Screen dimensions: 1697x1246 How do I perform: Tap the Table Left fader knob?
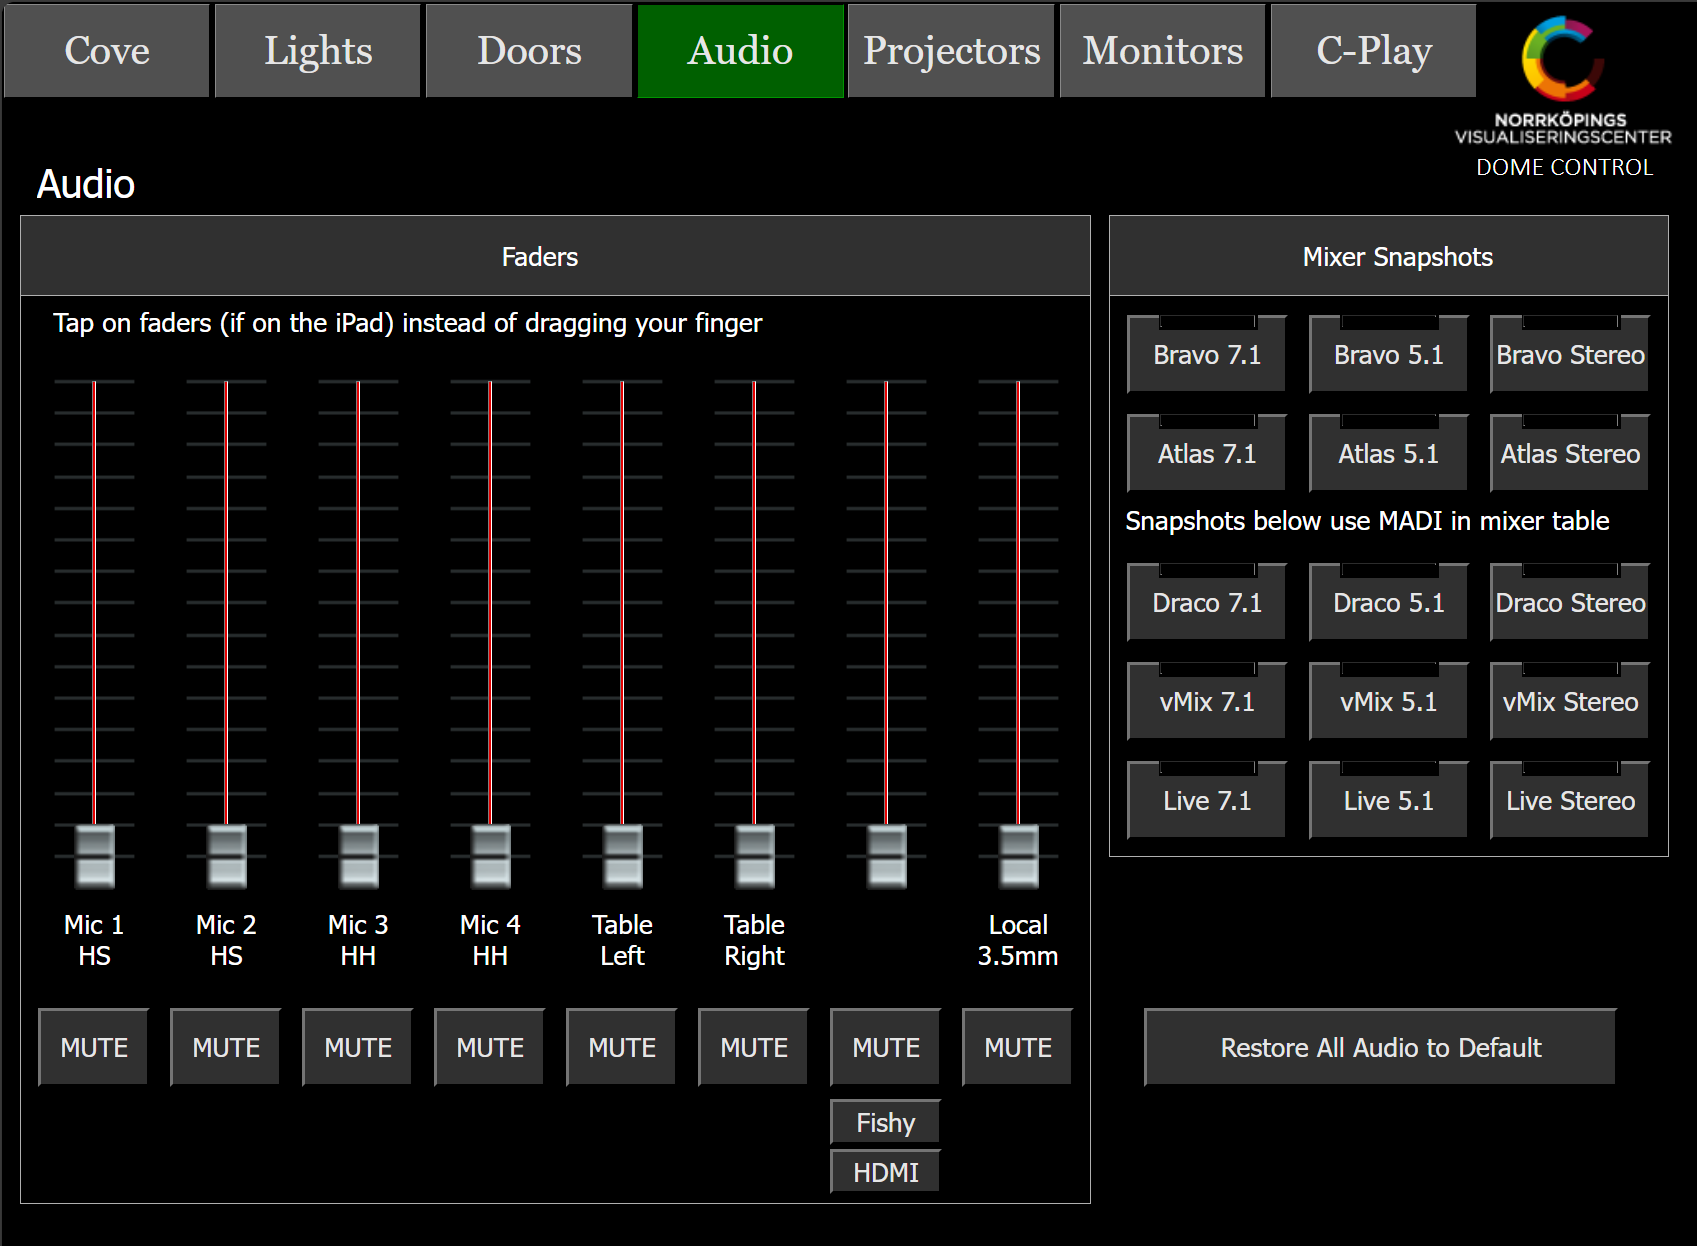(x=623, y=856)
